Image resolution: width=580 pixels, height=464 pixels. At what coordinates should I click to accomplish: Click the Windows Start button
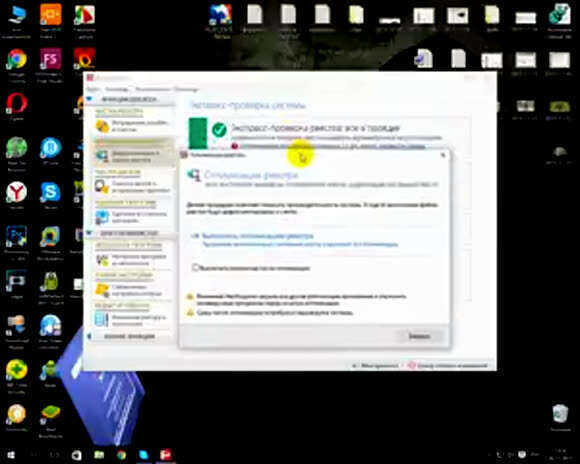(11, 455)
